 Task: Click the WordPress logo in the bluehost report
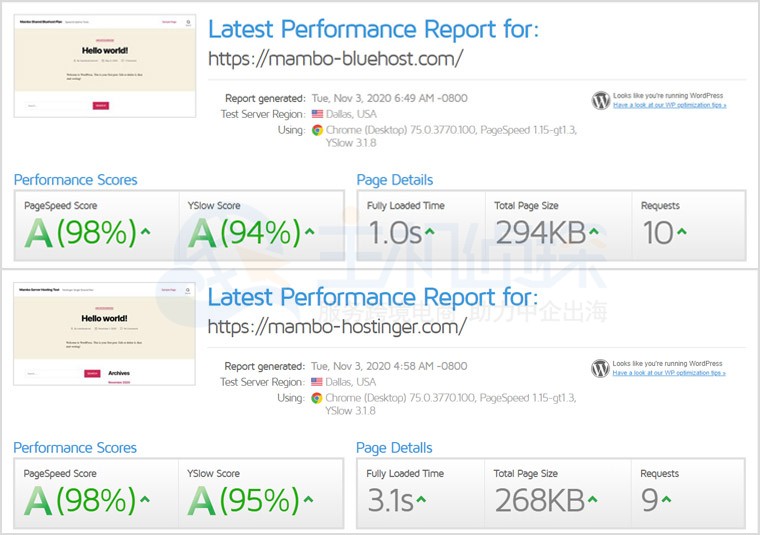click(601, 100)
